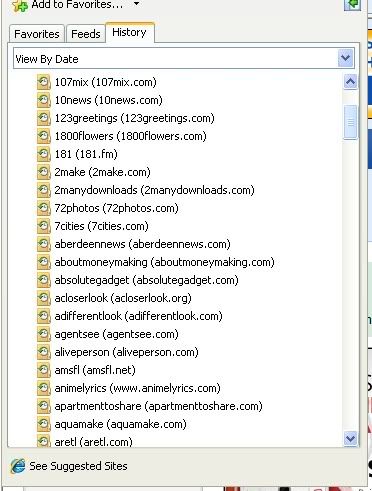
Task: Expand the 10news (10news.com) entry
Action: [108, 100]
